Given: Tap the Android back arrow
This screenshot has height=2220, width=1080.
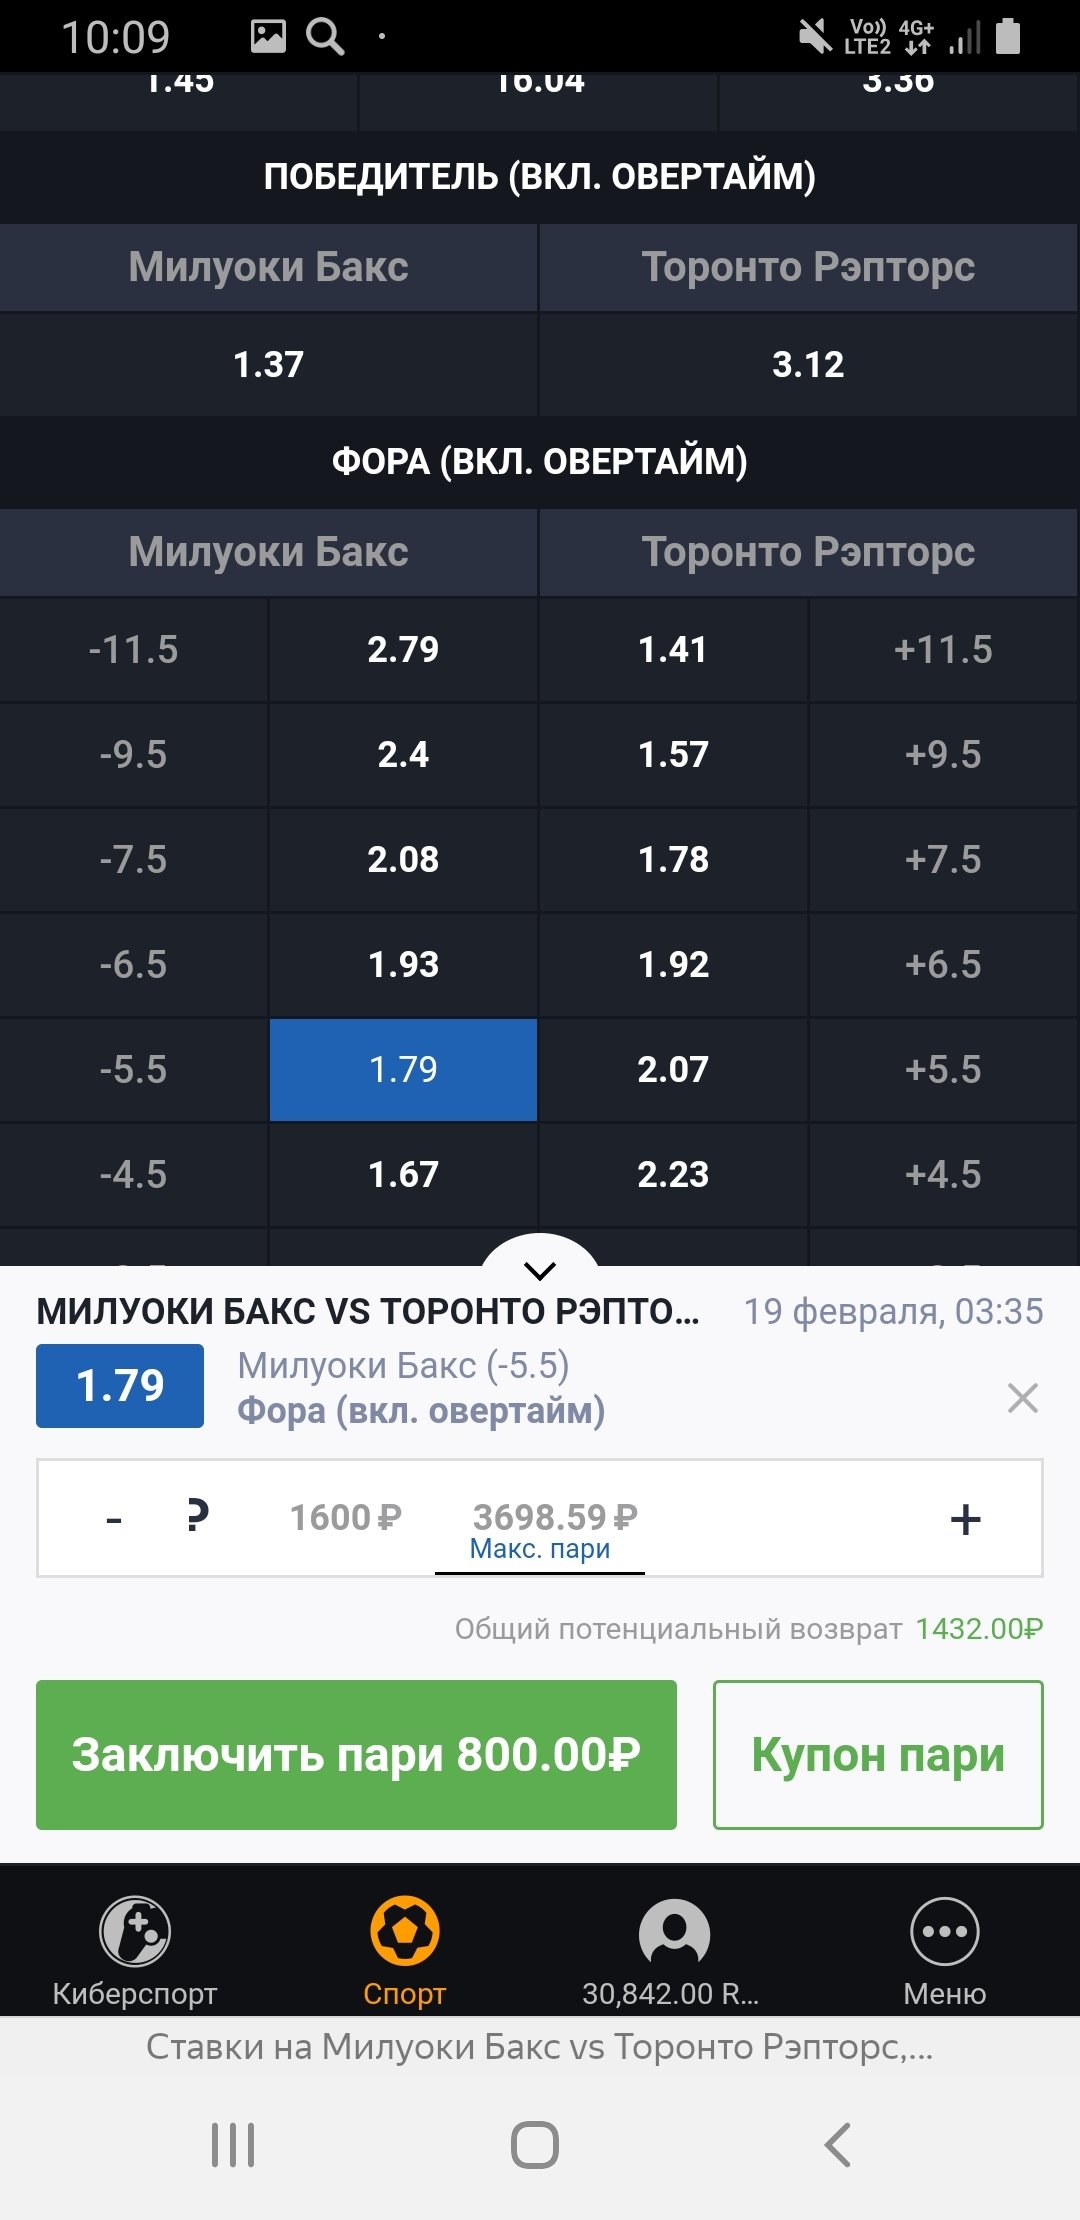Looking at the screenshot, I should [837, 2145].
